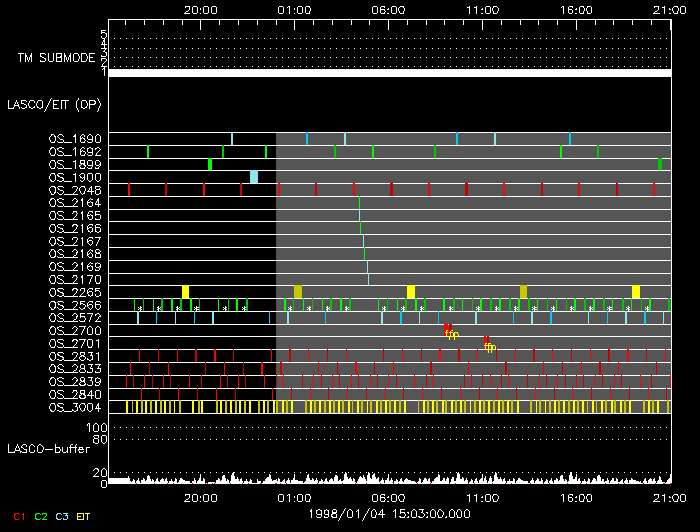Click the white TM SUBMODE bar
The height and width of the screenshot is (532, 700).
click(389, 72)
